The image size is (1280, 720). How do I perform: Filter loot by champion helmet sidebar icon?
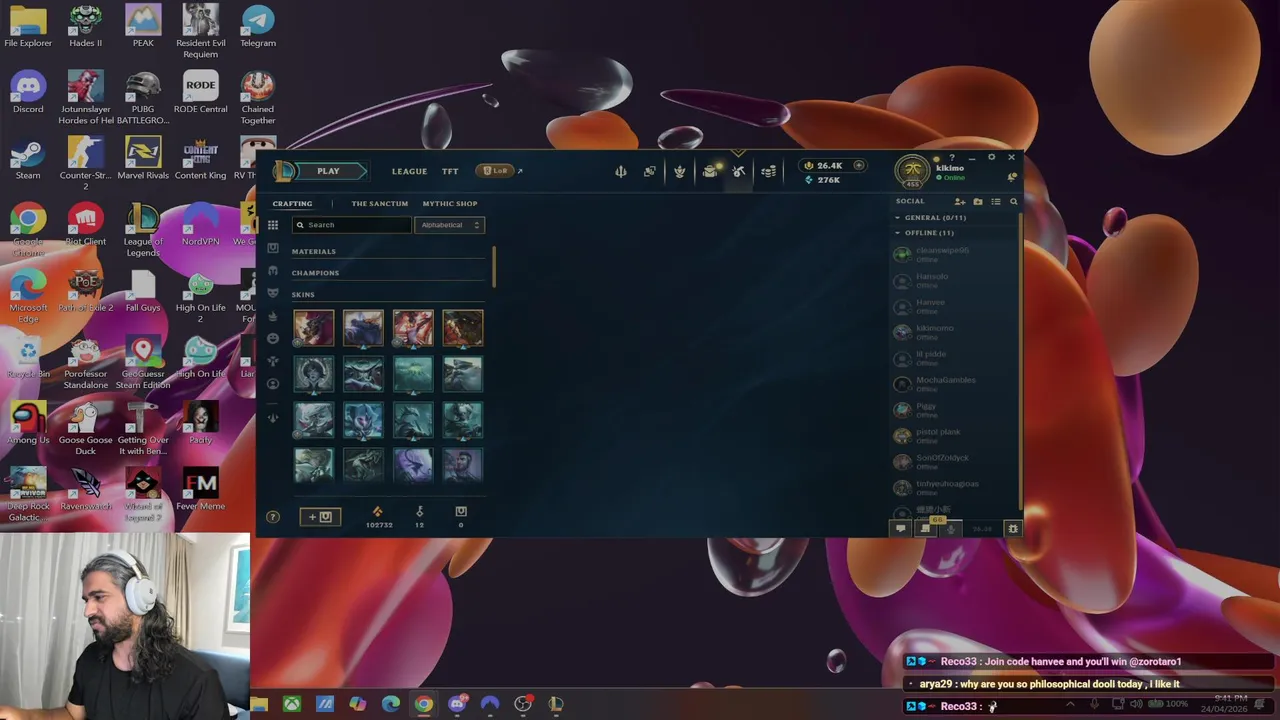(273, 271)
